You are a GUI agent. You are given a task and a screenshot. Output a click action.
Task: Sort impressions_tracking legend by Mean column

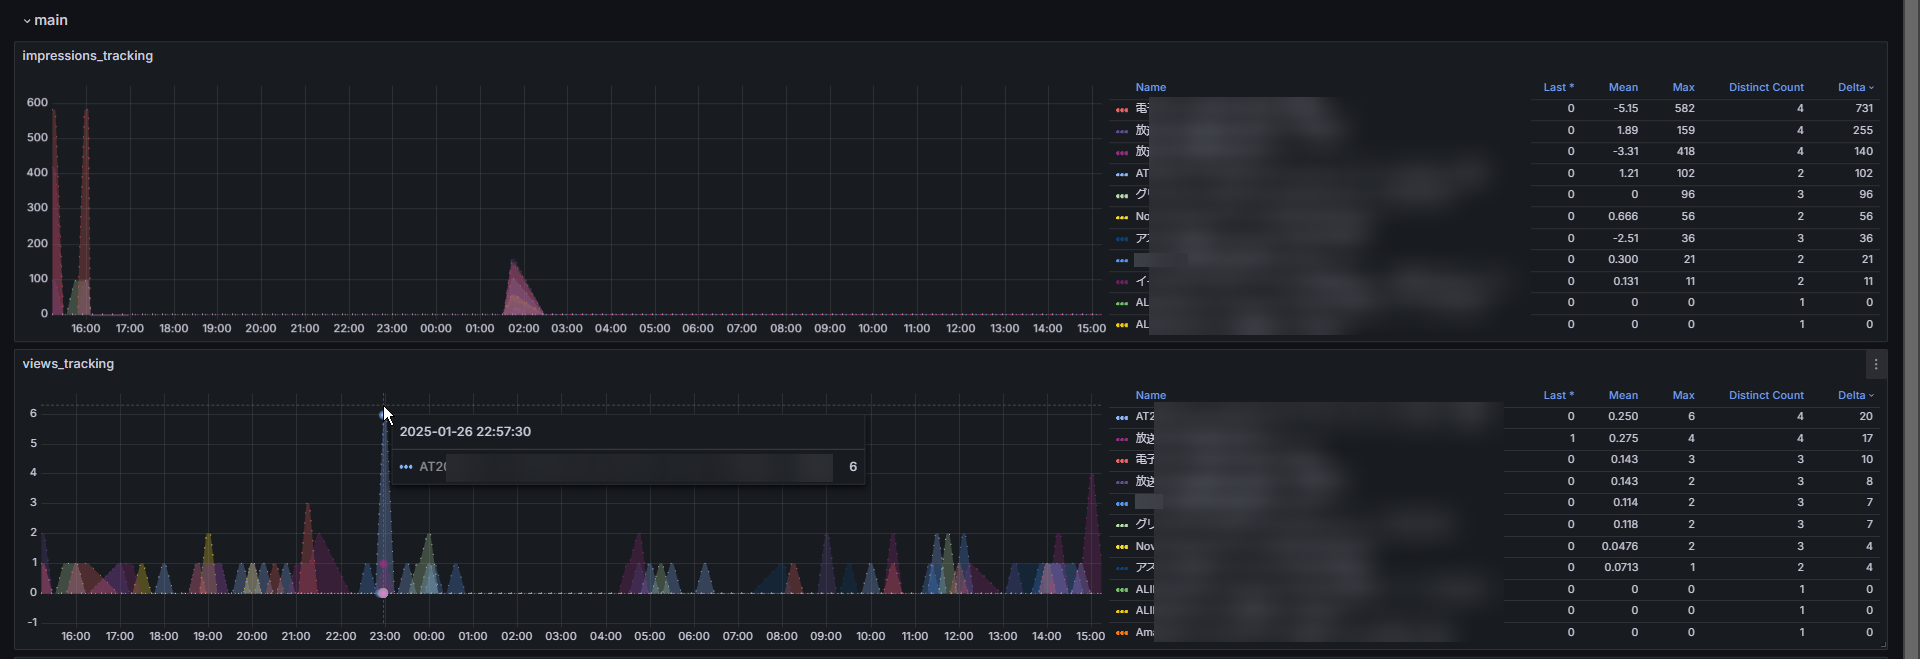1622,88
